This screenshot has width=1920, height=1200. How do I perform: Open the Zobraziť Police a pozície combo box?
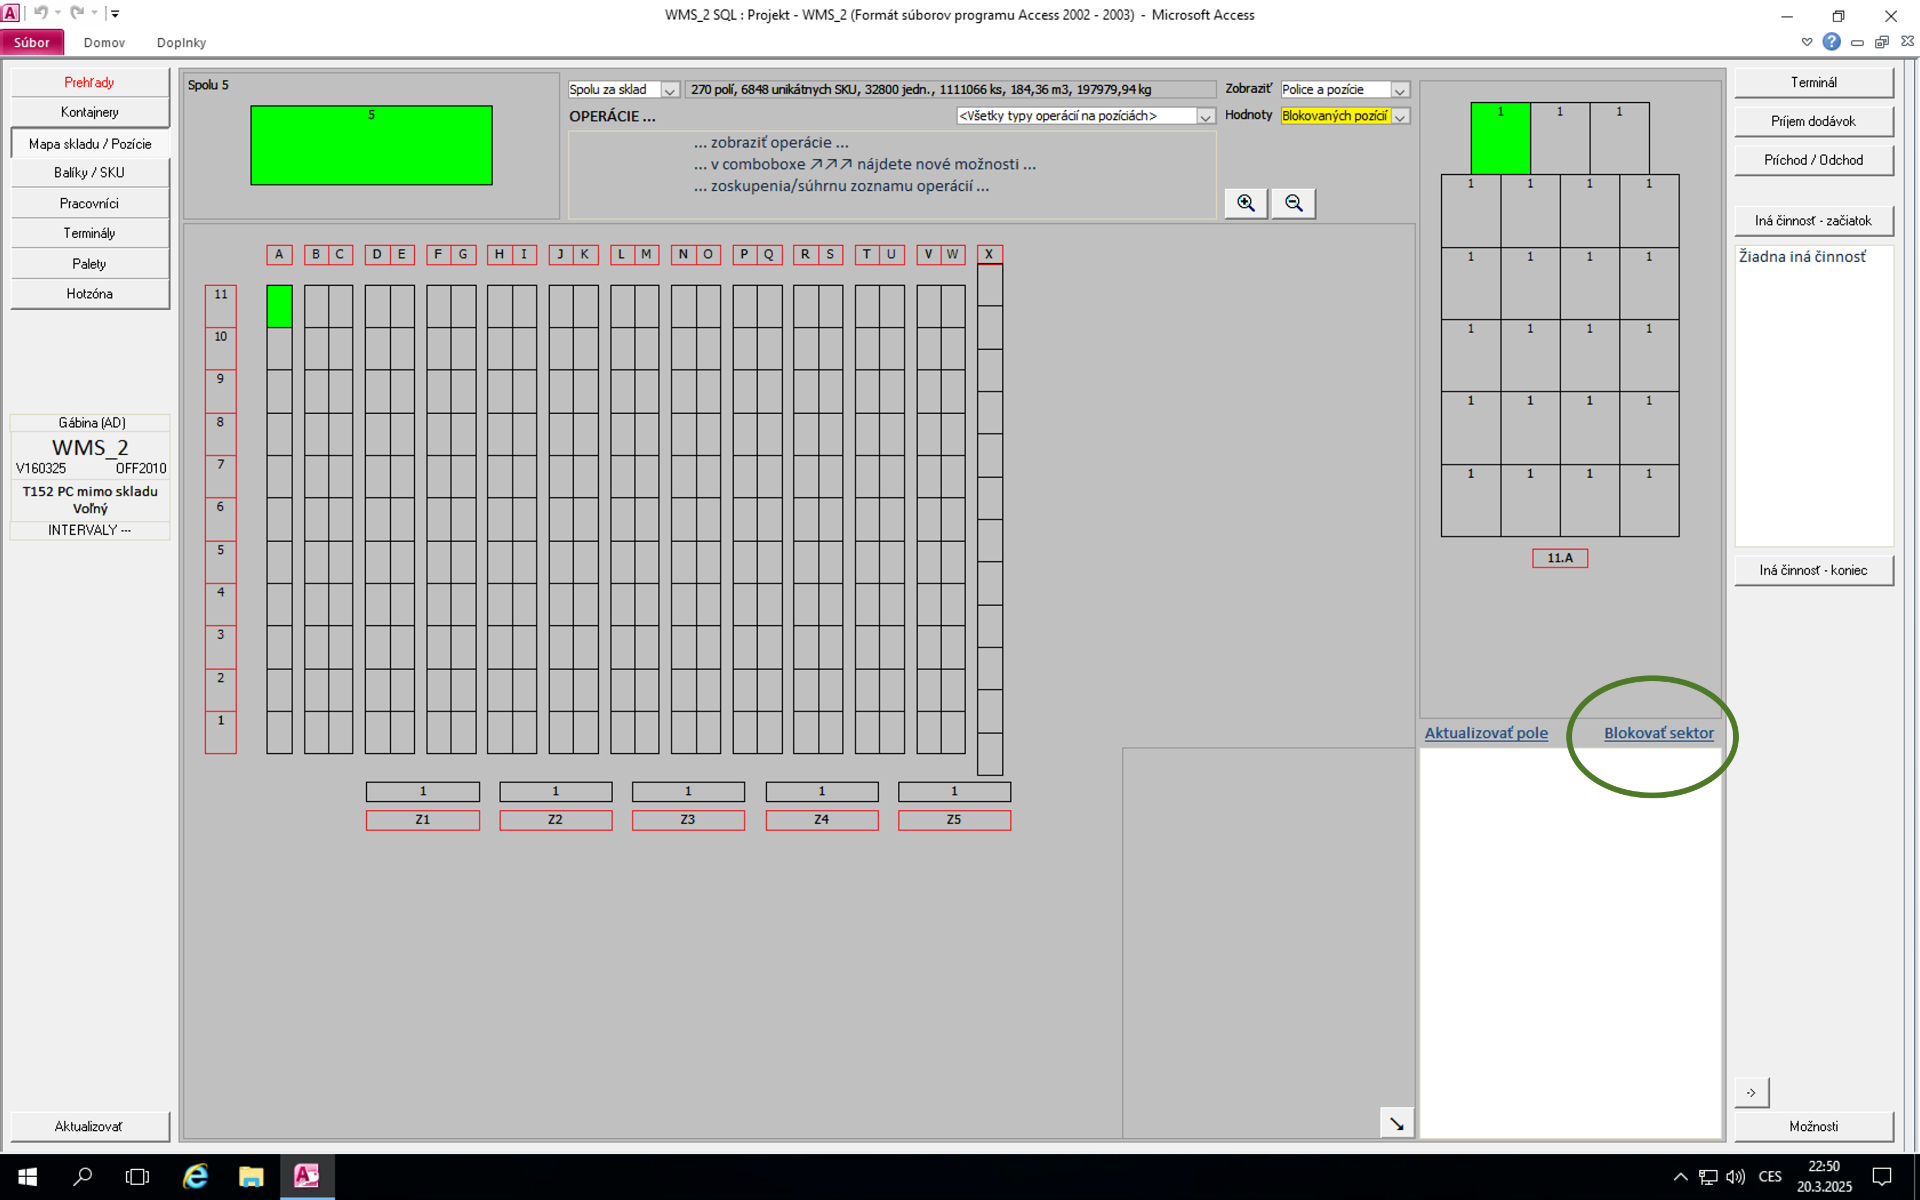(x=1400, y=90)
